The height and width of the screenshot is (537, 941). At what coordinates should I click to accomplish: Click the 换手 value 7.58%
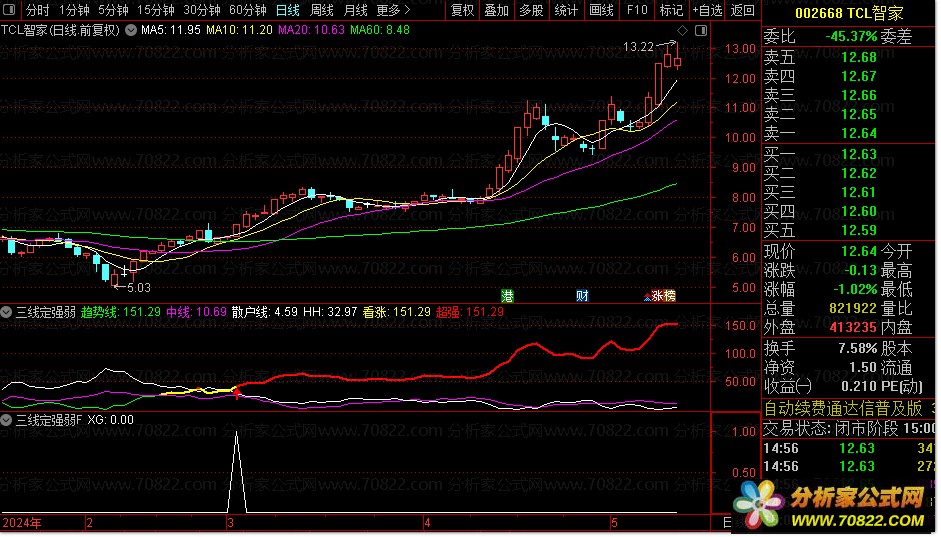[x=858, y=349]
